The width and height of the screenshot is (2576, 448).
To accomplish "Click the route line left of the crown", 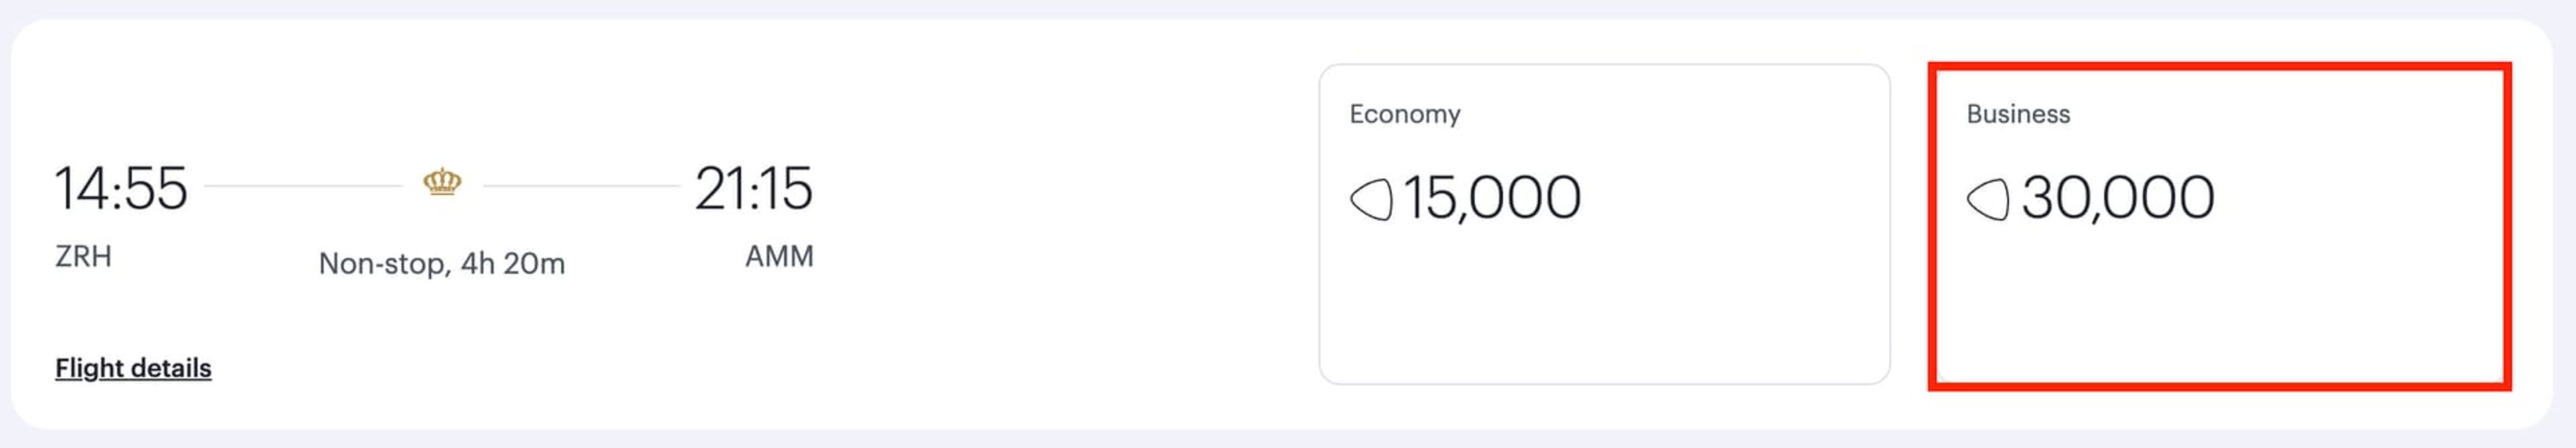I will tap(303, 185).
